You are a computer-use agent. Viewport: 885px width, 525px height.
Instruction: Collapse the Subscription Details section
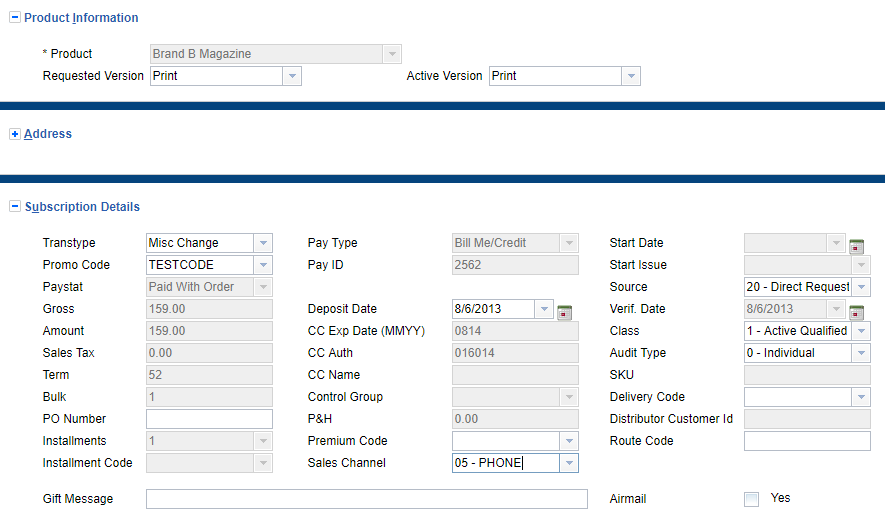(x=15, y=207)
